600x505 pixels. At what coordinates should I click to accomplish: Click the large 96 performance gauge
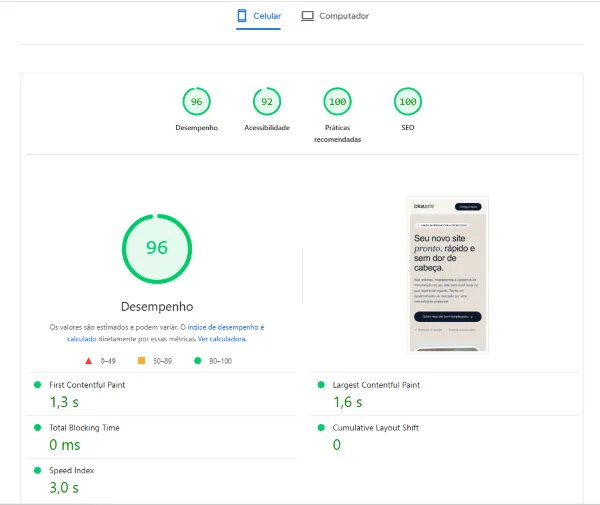(157, 249)
